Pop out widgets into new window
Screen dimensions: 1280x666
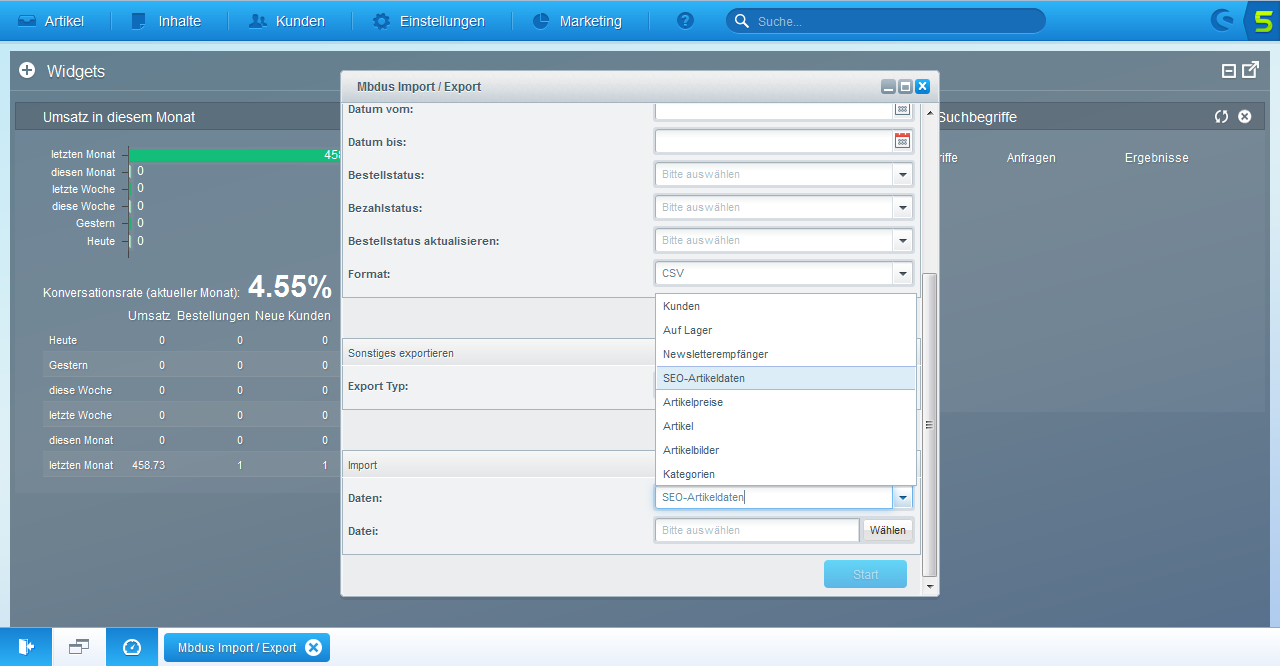(1250, 70)
